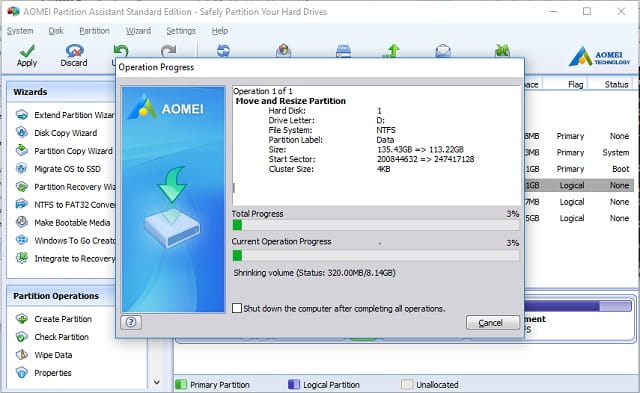Open the Partition menu

94,31
